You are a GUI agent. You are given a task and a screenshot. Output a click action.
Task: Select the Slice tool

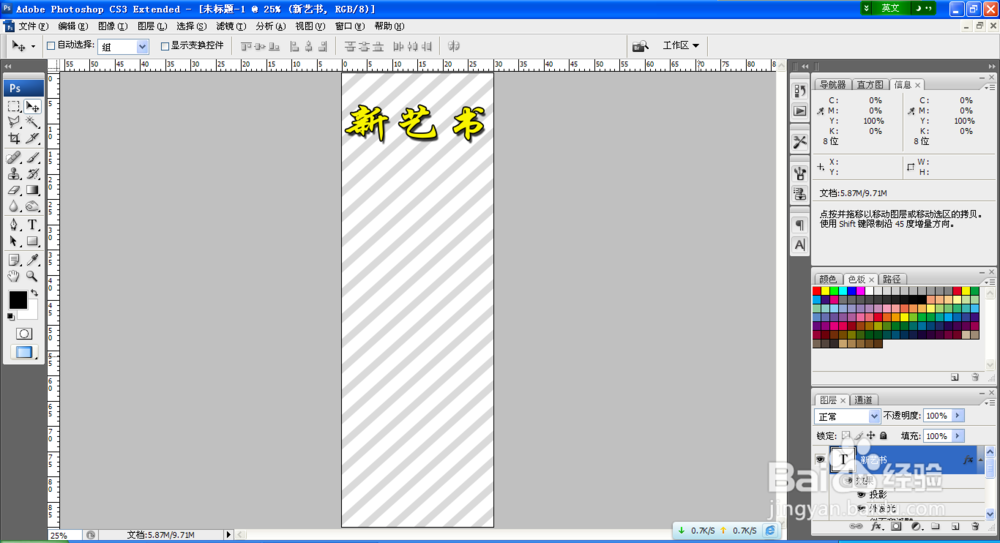pyautogui.click(x=32, y=138)
